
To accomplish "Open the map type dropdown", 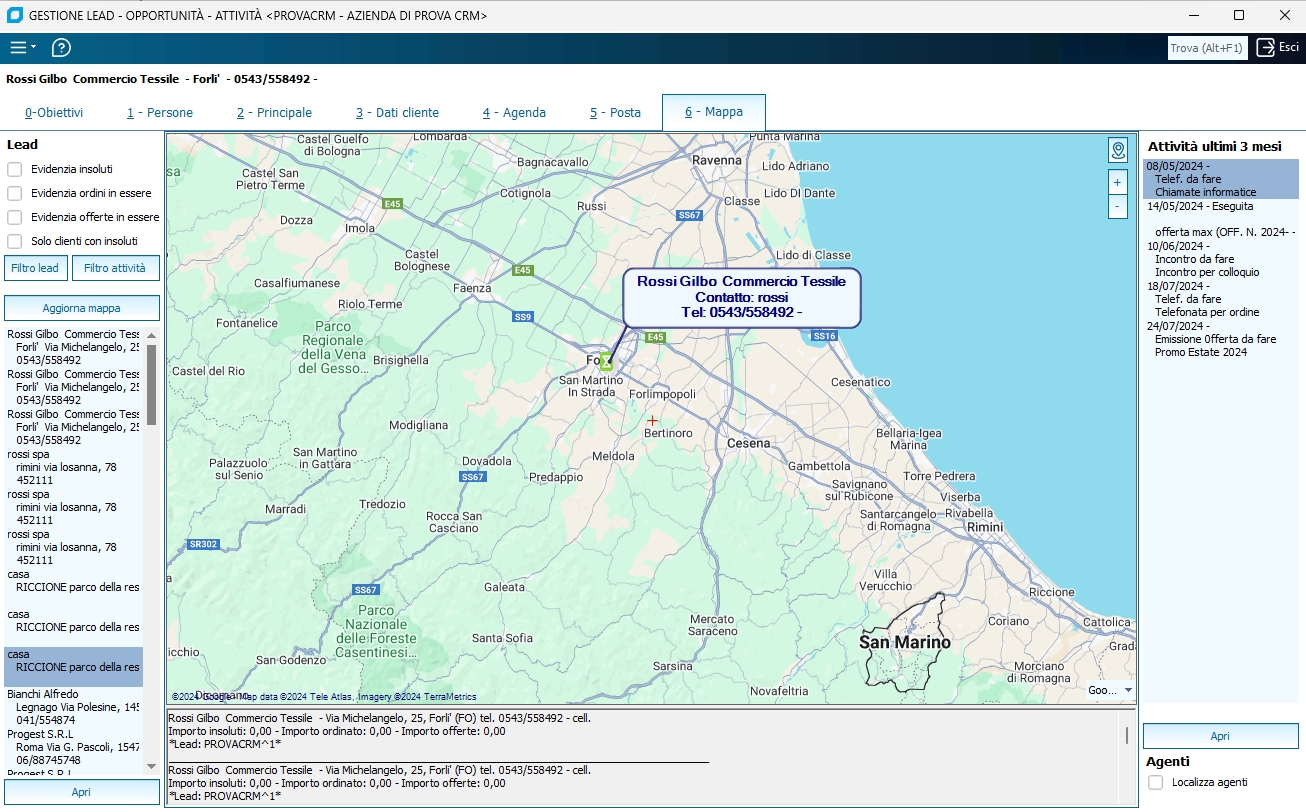I will pyautogui.click(x=1110, y=690).
